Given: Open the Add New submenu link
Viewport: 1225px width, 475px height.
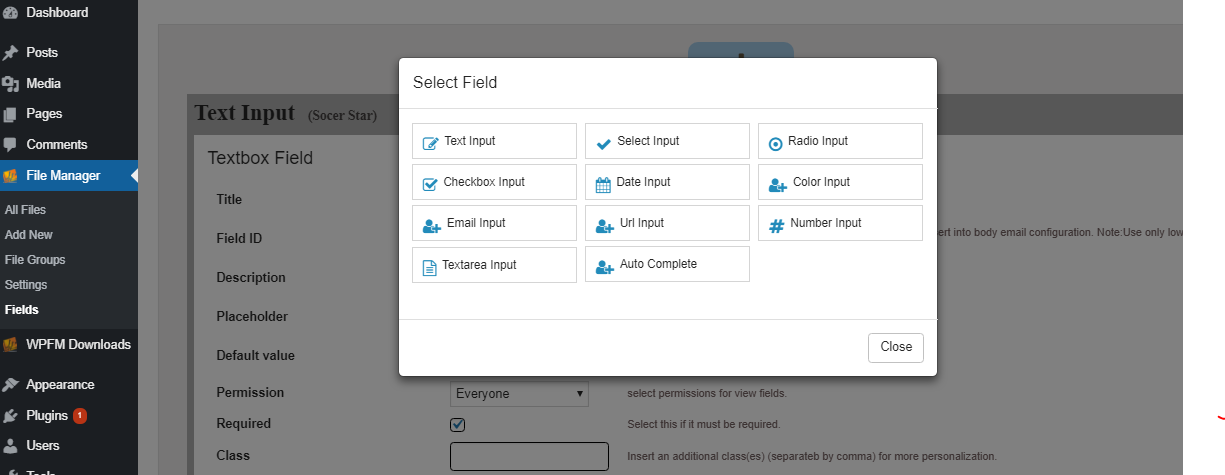Looking at the screenshot, I should [29, 235].
